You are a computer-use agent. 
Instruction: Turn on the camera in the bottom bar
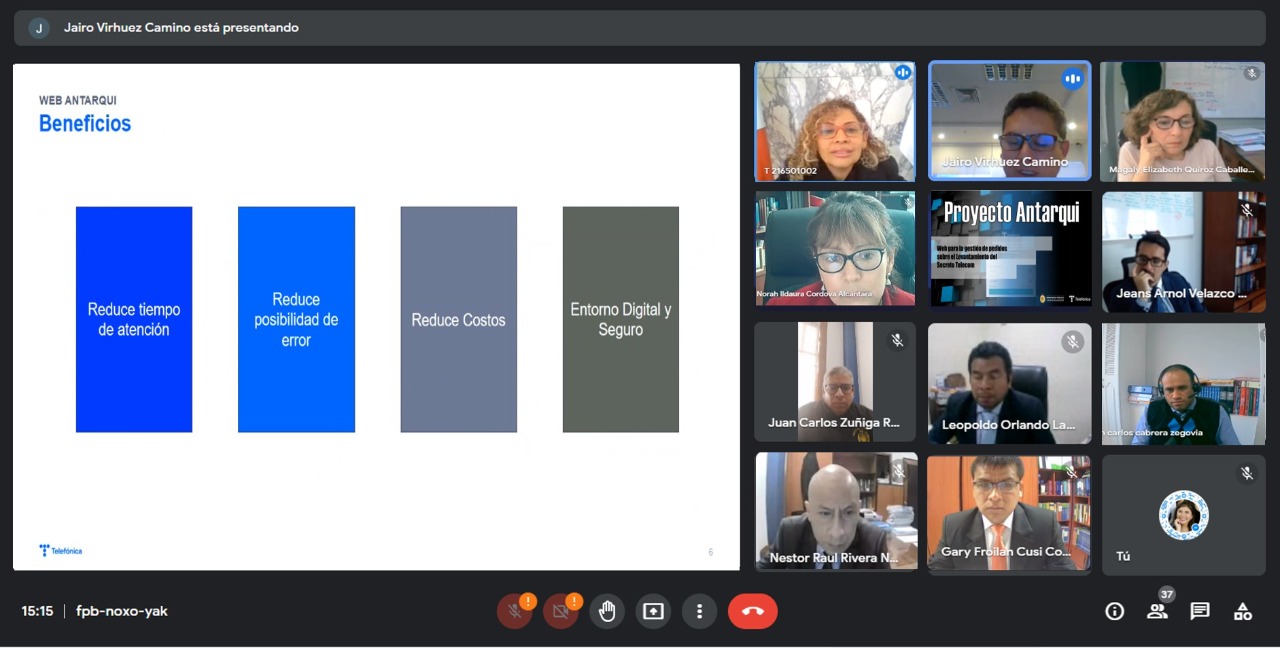560,611
